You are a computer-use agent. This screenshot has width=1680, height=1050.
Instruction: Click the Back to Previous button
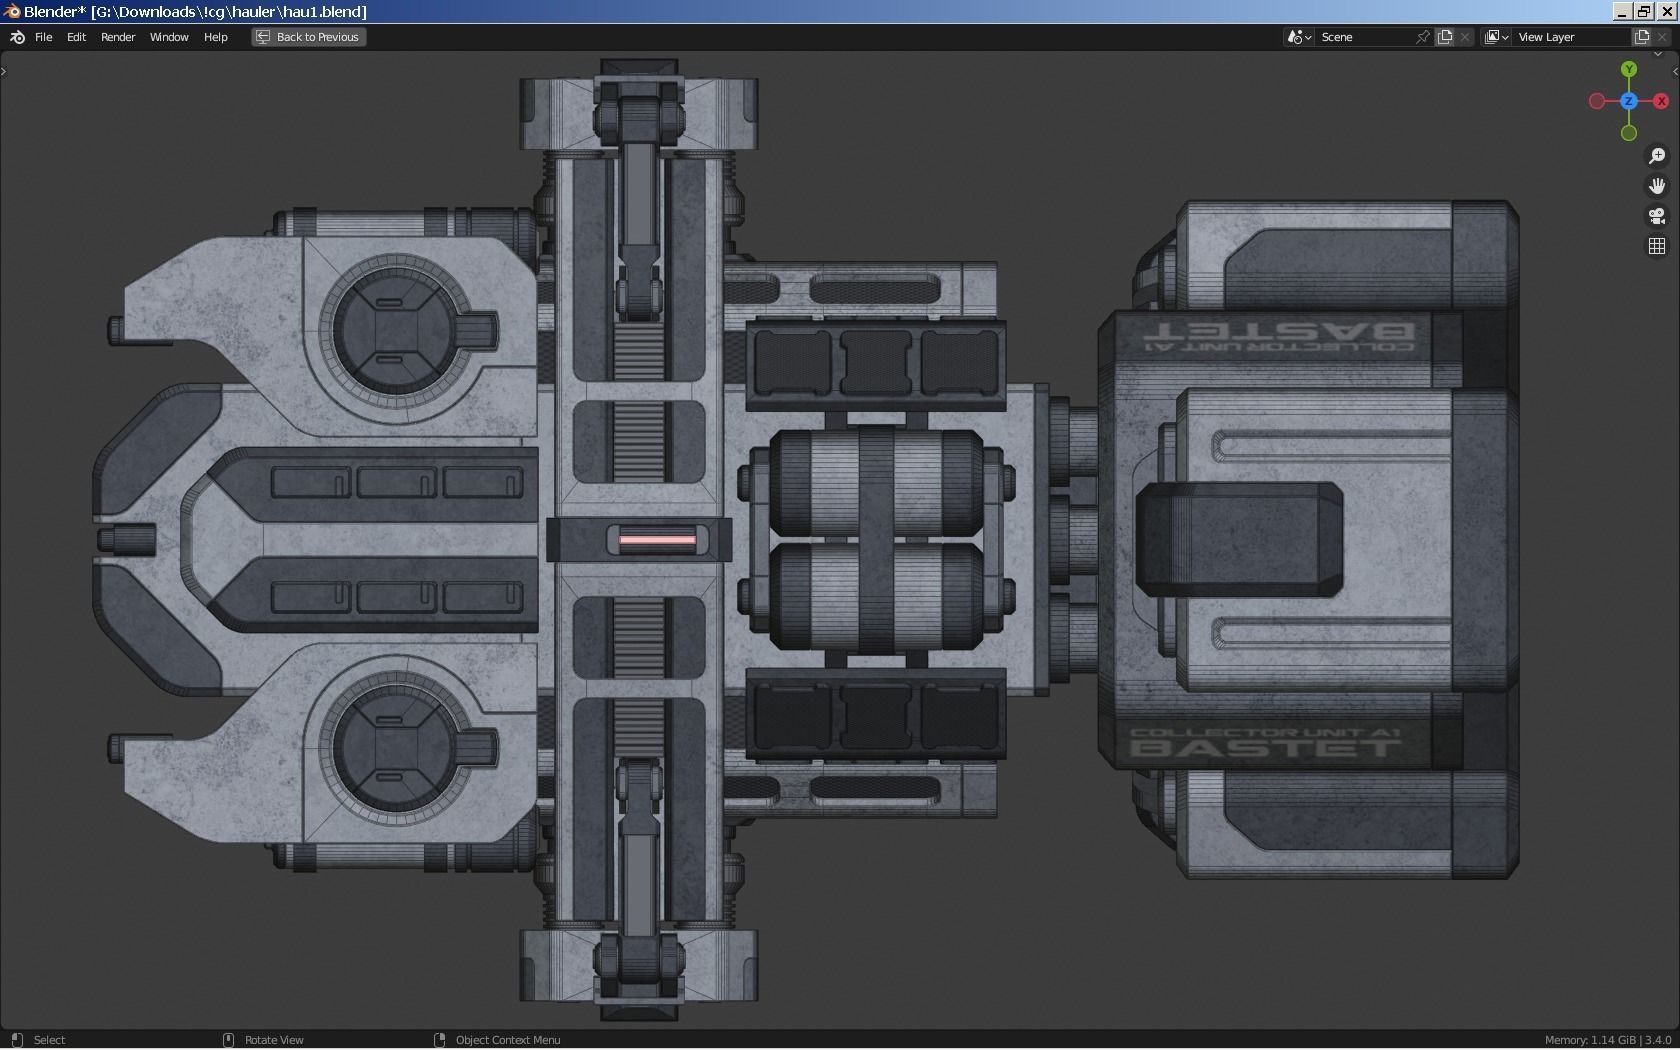(x=307, y=37)
